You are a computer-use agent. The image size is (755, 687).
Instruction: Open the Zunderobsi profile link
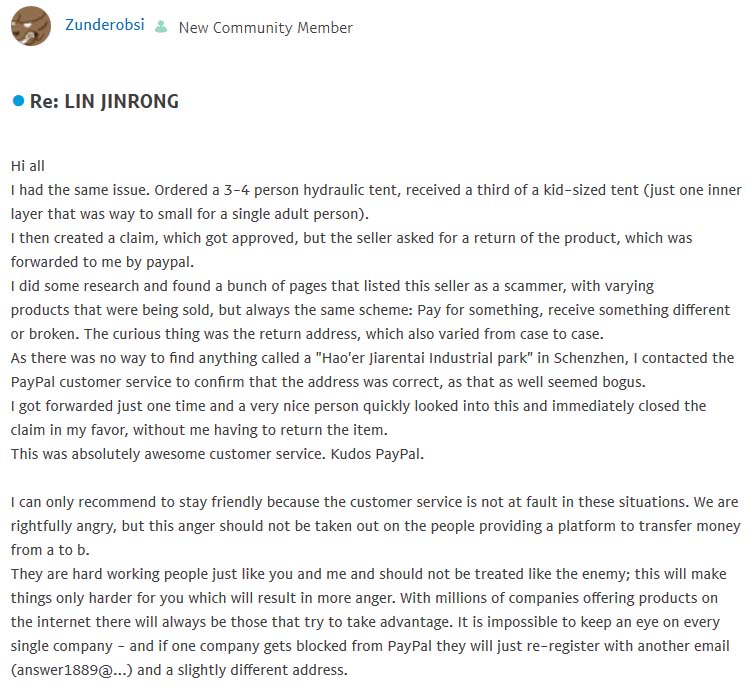(x=105, y=26)
